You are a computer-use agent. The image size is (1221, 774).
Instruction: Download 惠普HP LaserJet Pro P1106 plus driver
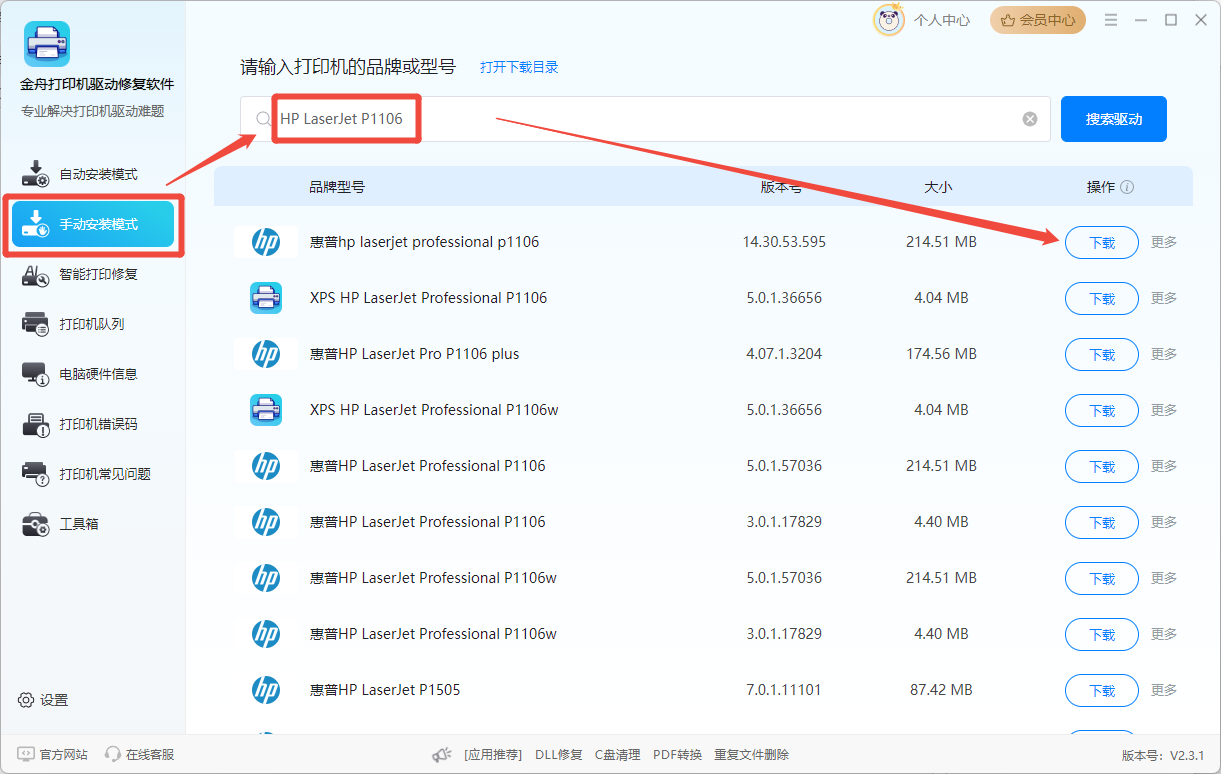[x=1102, y=354]
